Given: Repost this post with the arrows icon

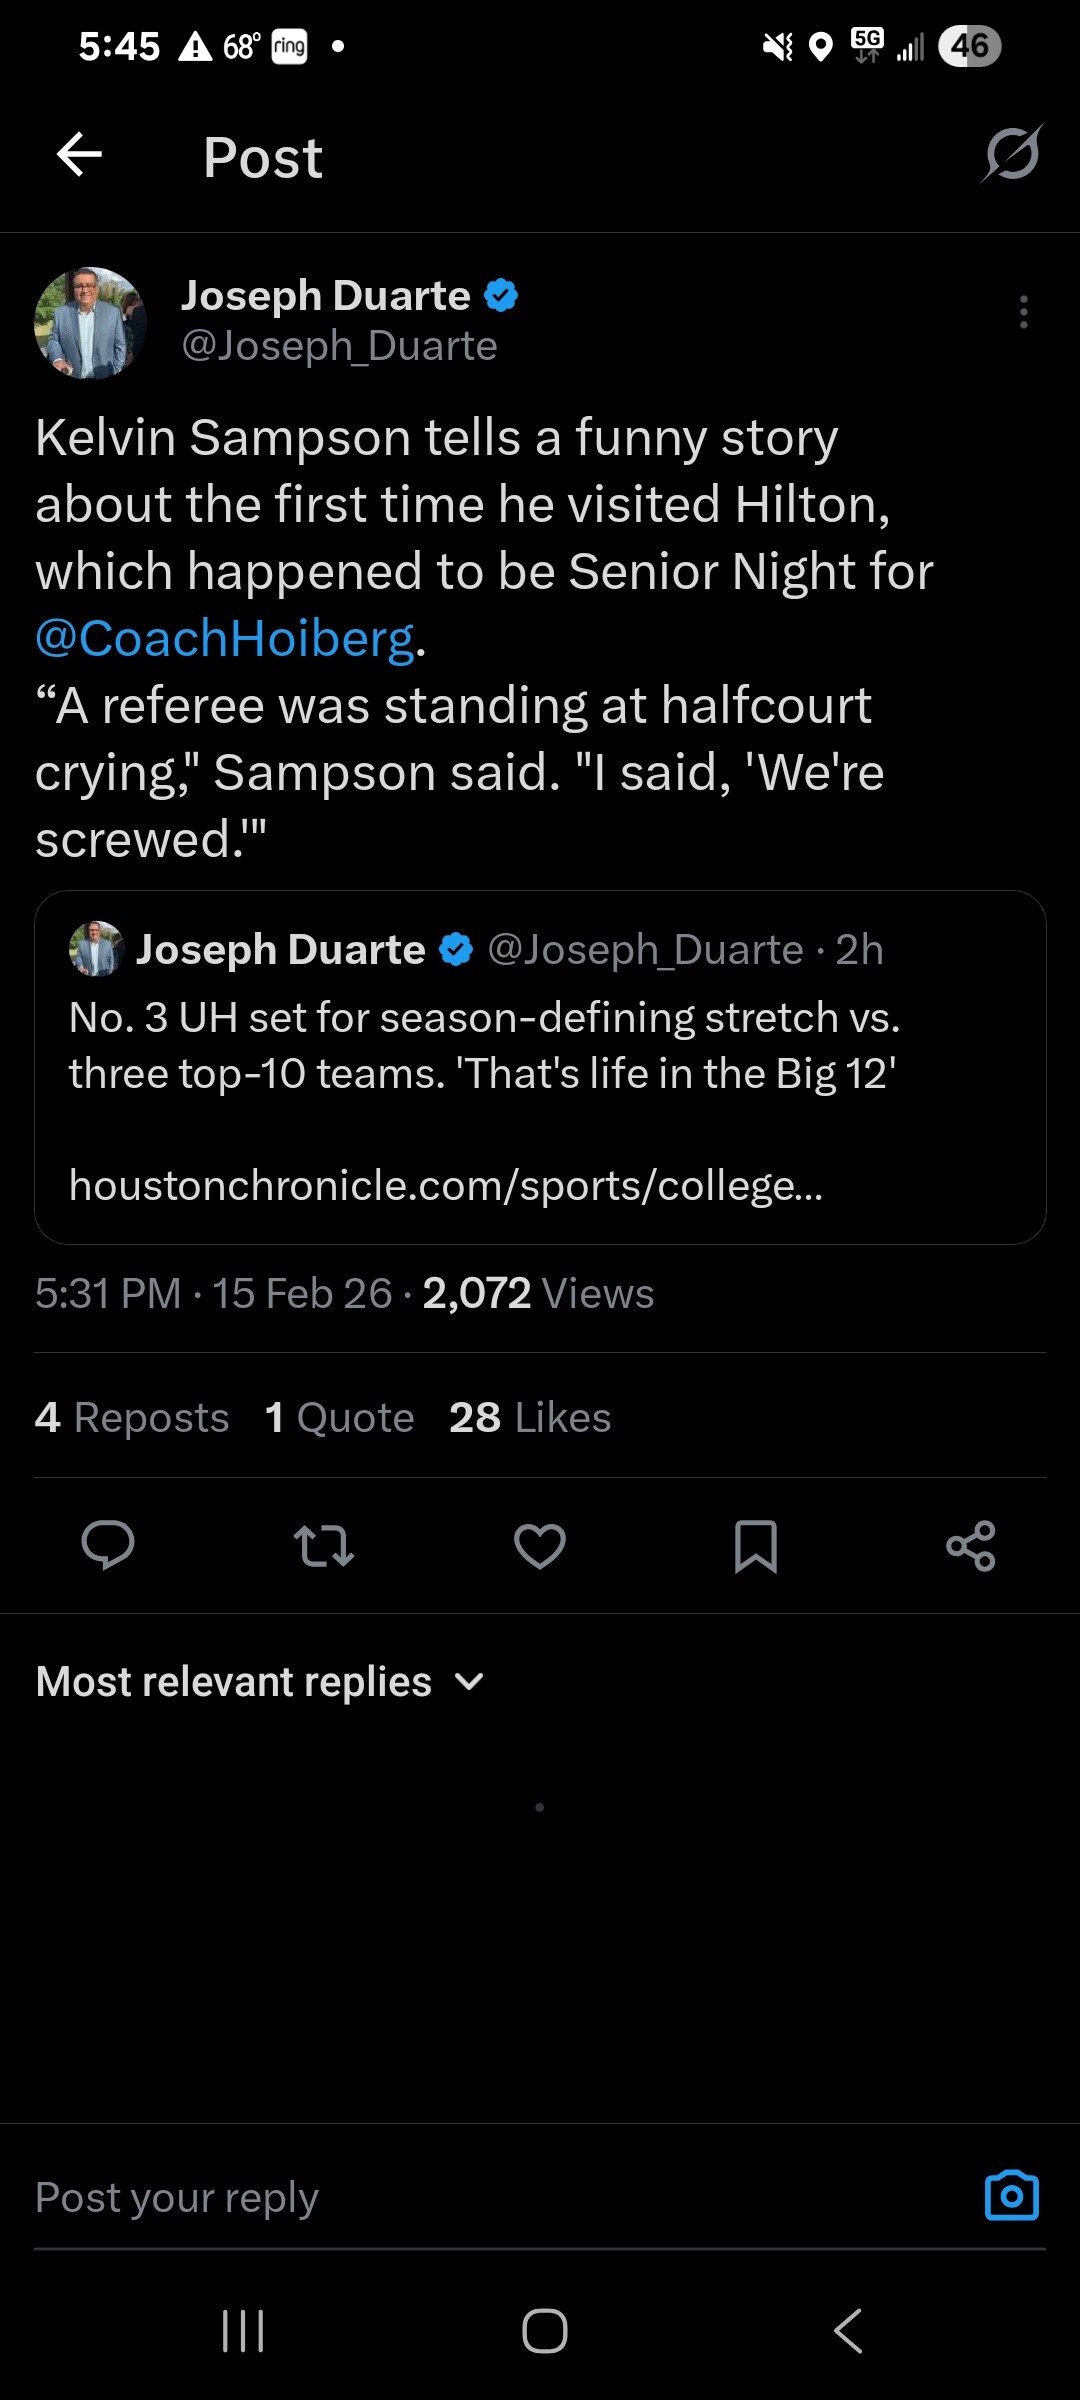Looking at the screenshot, I should coord(324,1545).
